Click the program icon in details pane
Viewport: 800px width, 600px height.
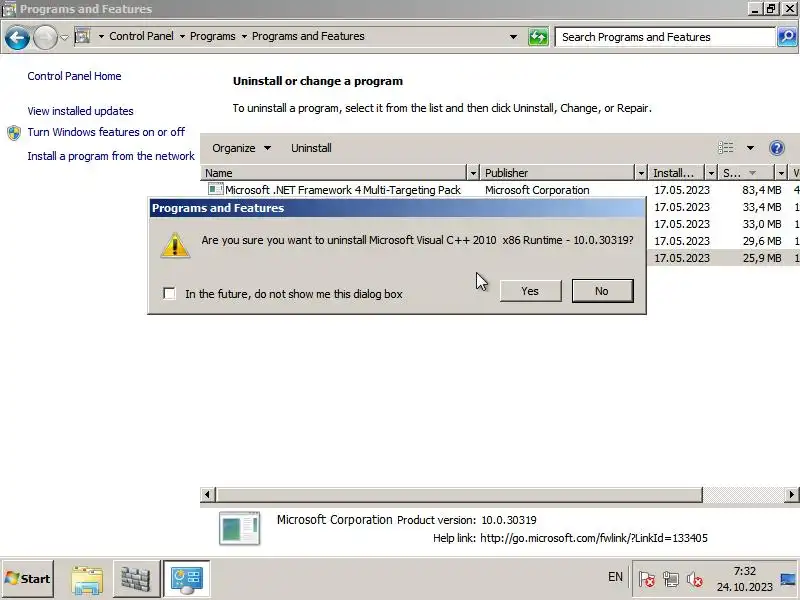239,528
